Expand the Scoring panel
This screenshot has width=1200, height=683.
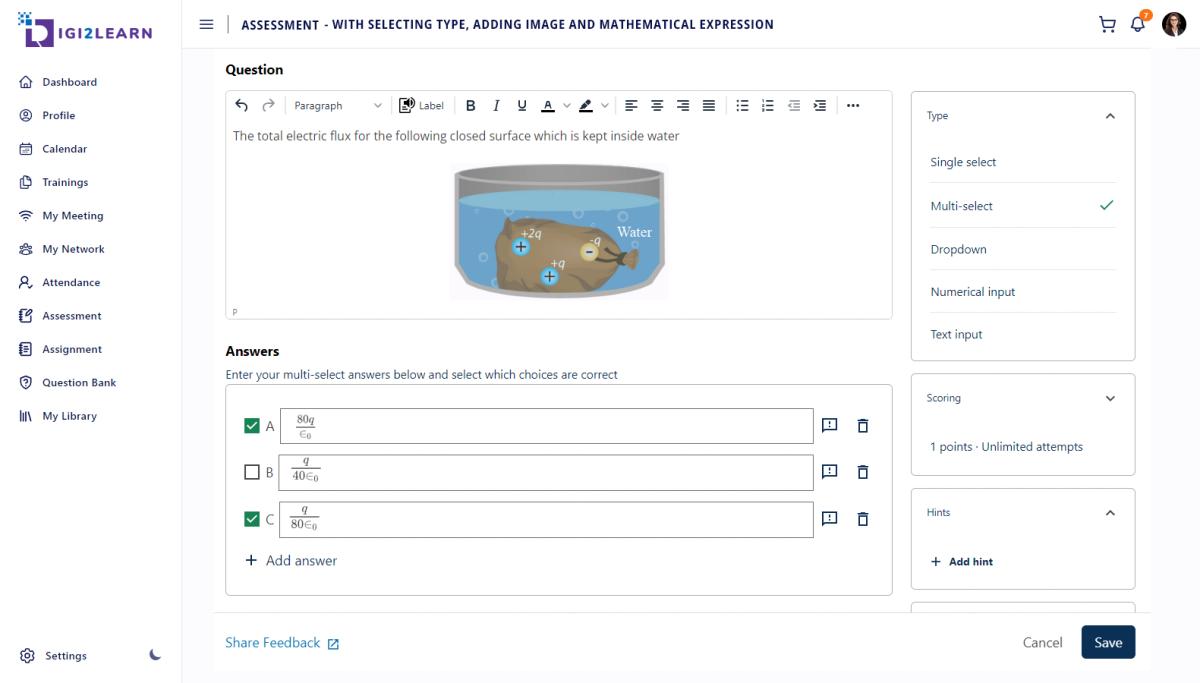1110,398
